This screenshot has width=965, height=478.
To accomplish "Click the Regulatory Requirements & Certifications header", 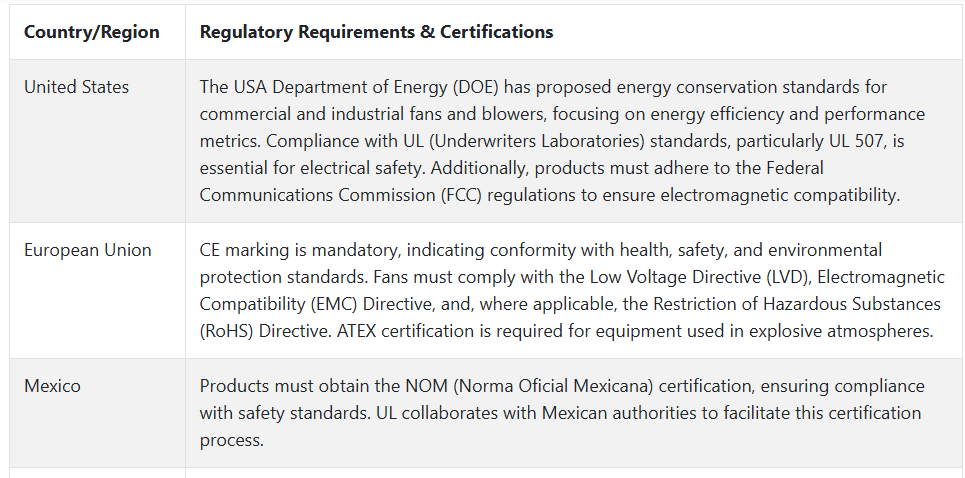I will coord(376,32).
